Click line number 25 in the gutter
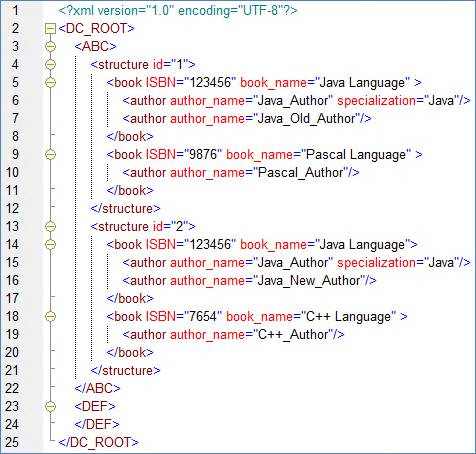476x454 pixels. click(x=13, y=442)
